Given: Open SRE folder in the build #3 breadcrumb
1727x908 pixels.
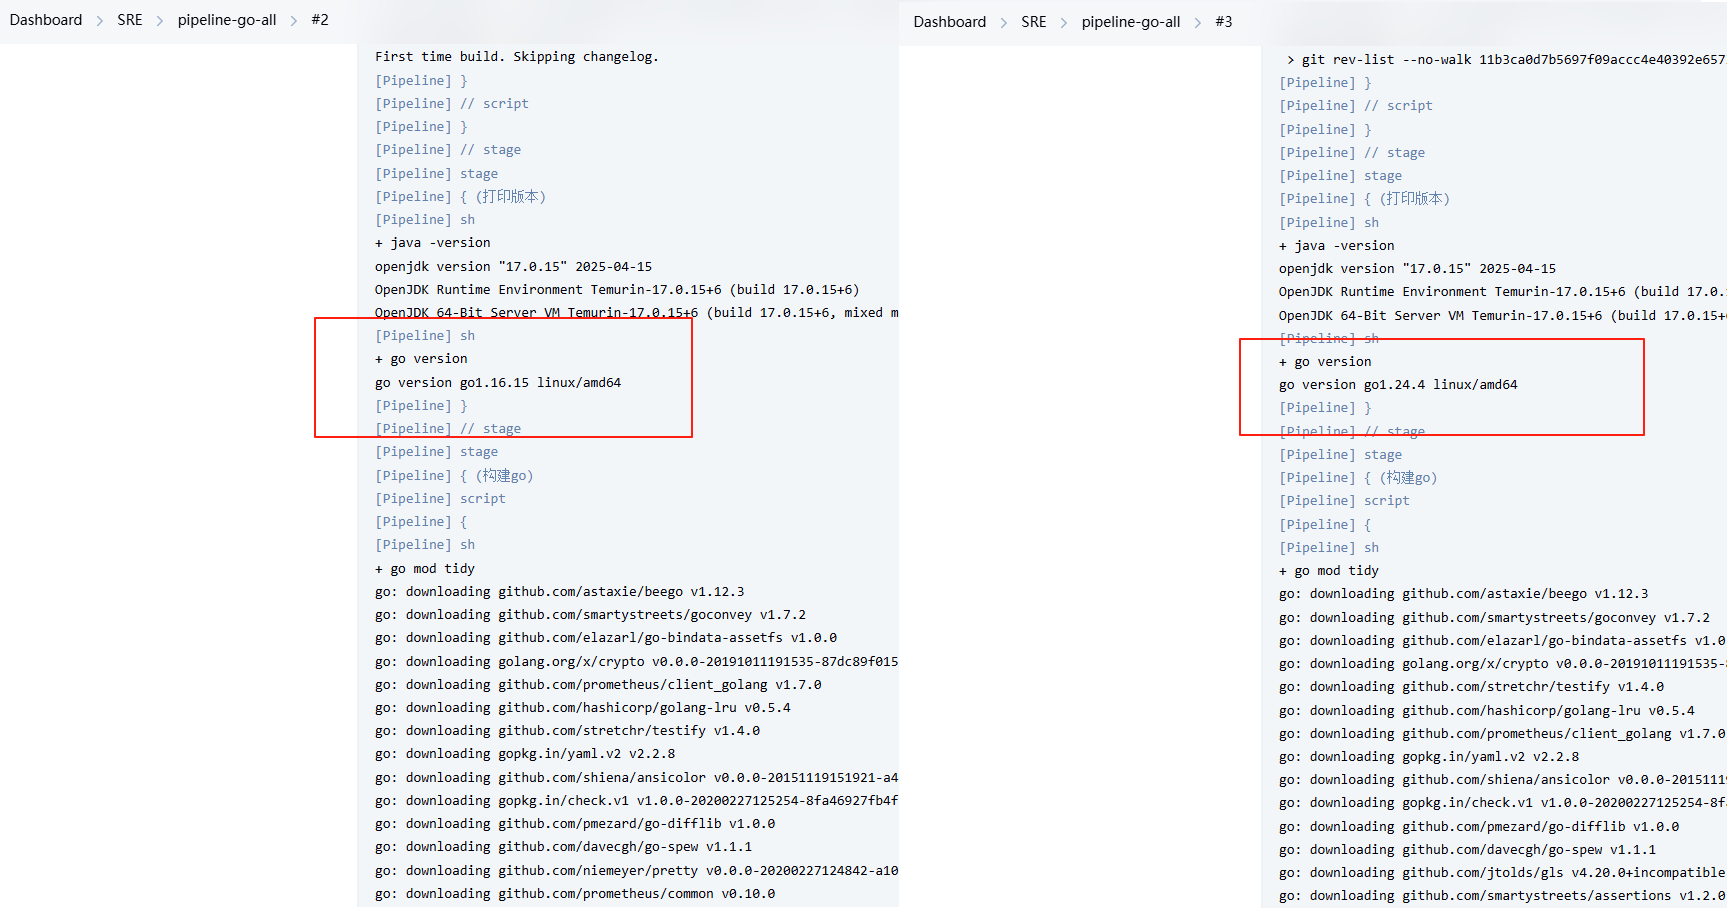Looking at the screenshot, I should (x=1034, y=22).
